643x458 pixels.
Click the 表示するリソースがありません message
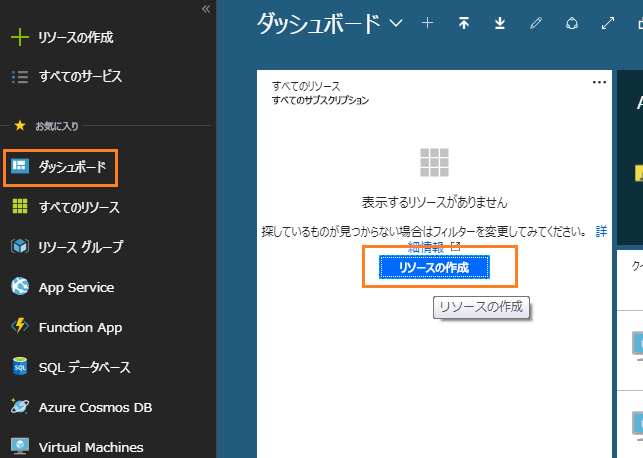click(434, 202)
